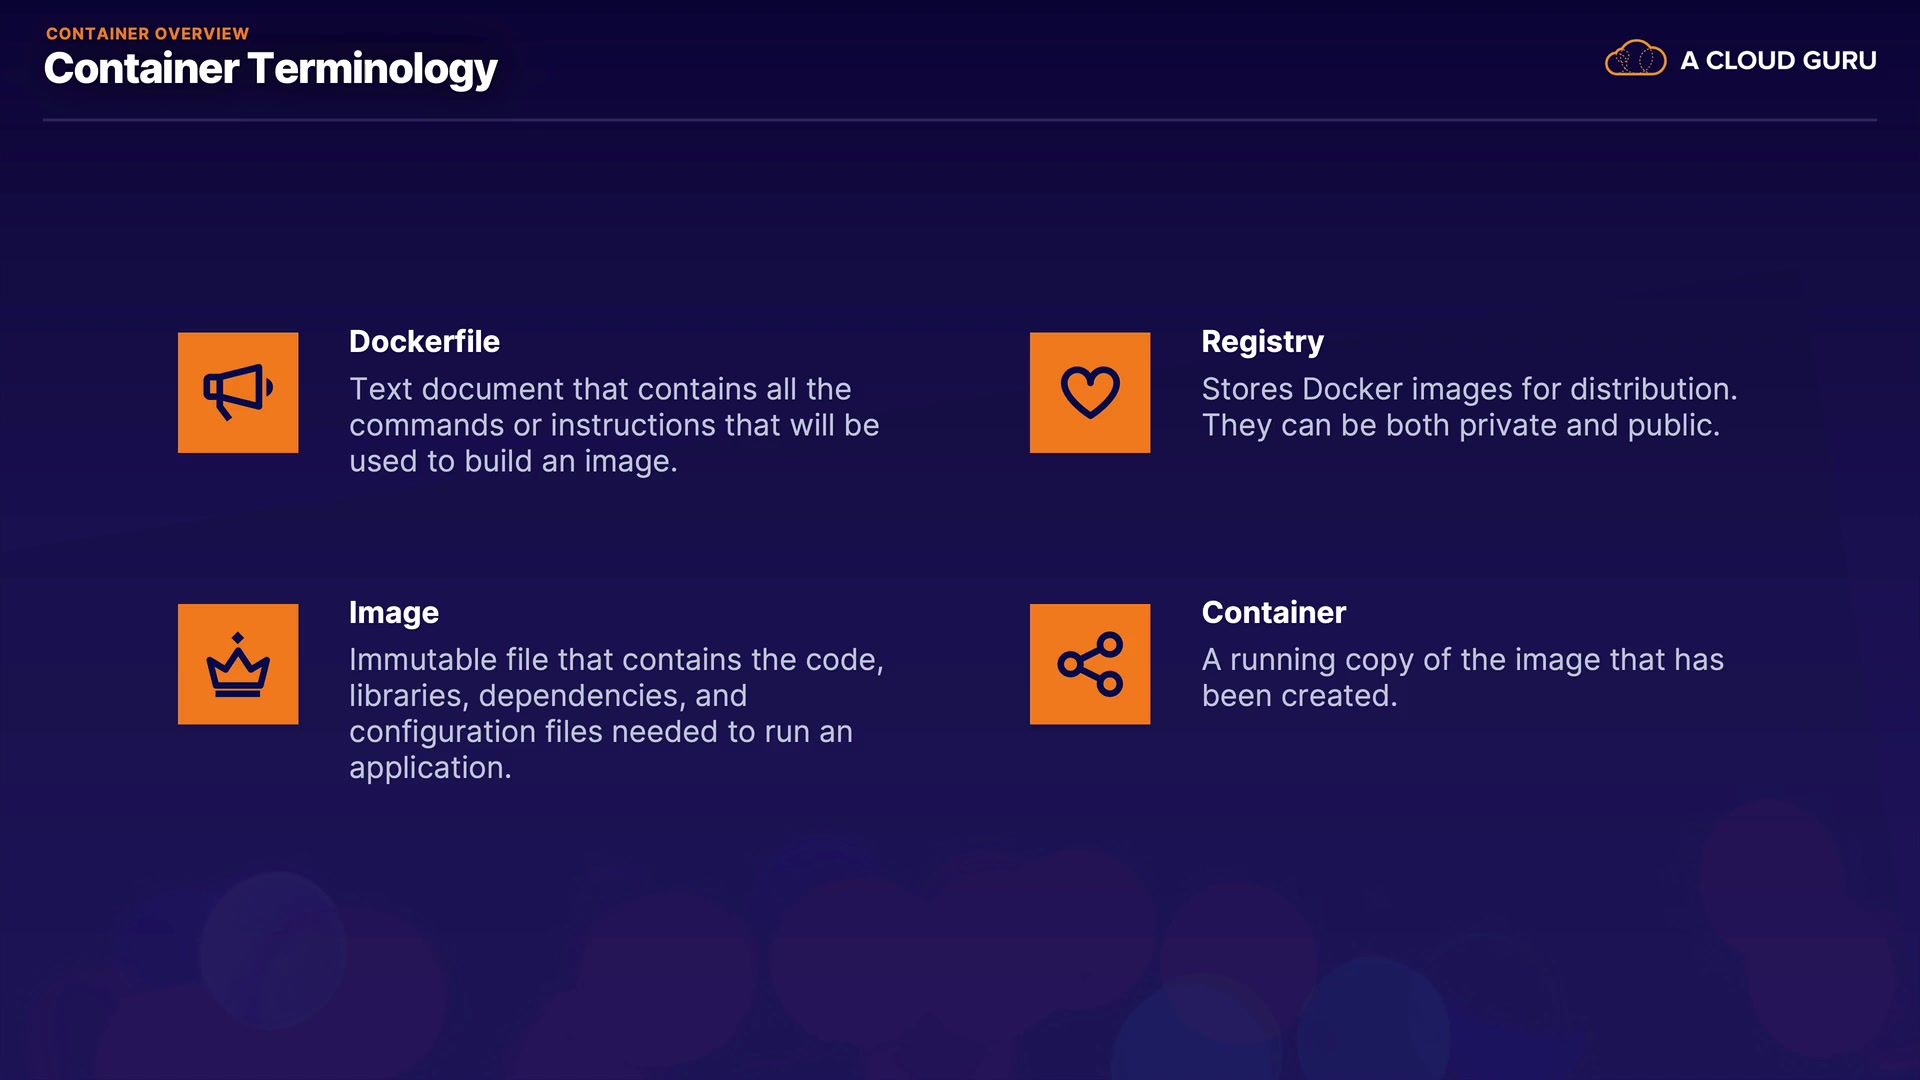This screenshot has height=1080, width=1920.
Task: Click the "CONTAINER OVERVIEW" section label
Action: (x=147, y=33)
